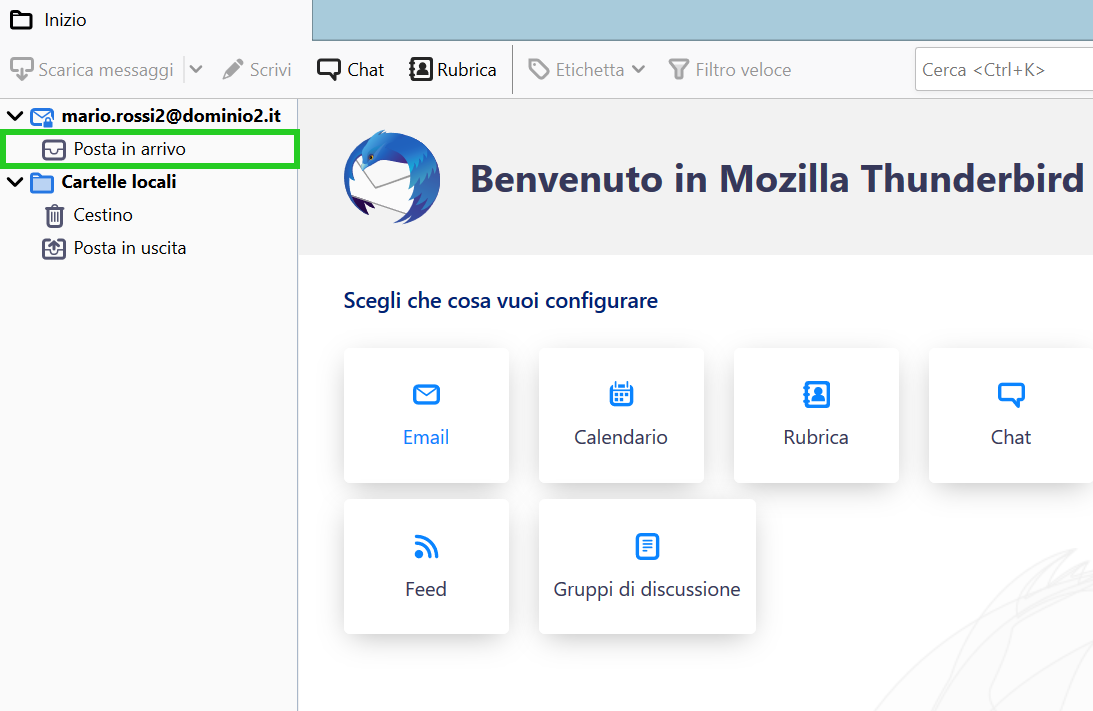Viewport: 1093px width, 711px height.
Task: Open the Posta in arrivo folder
Action: point(151,149)
